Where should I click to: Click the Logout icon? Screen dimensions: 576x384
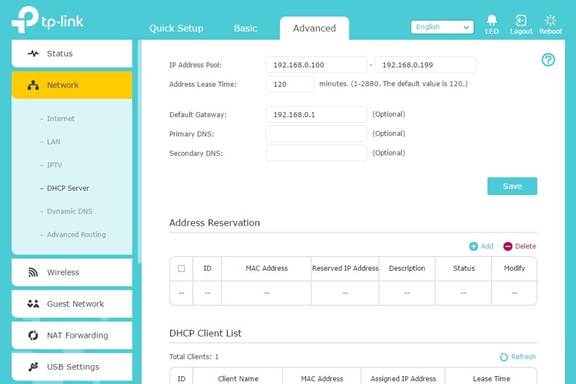(521, 20)
